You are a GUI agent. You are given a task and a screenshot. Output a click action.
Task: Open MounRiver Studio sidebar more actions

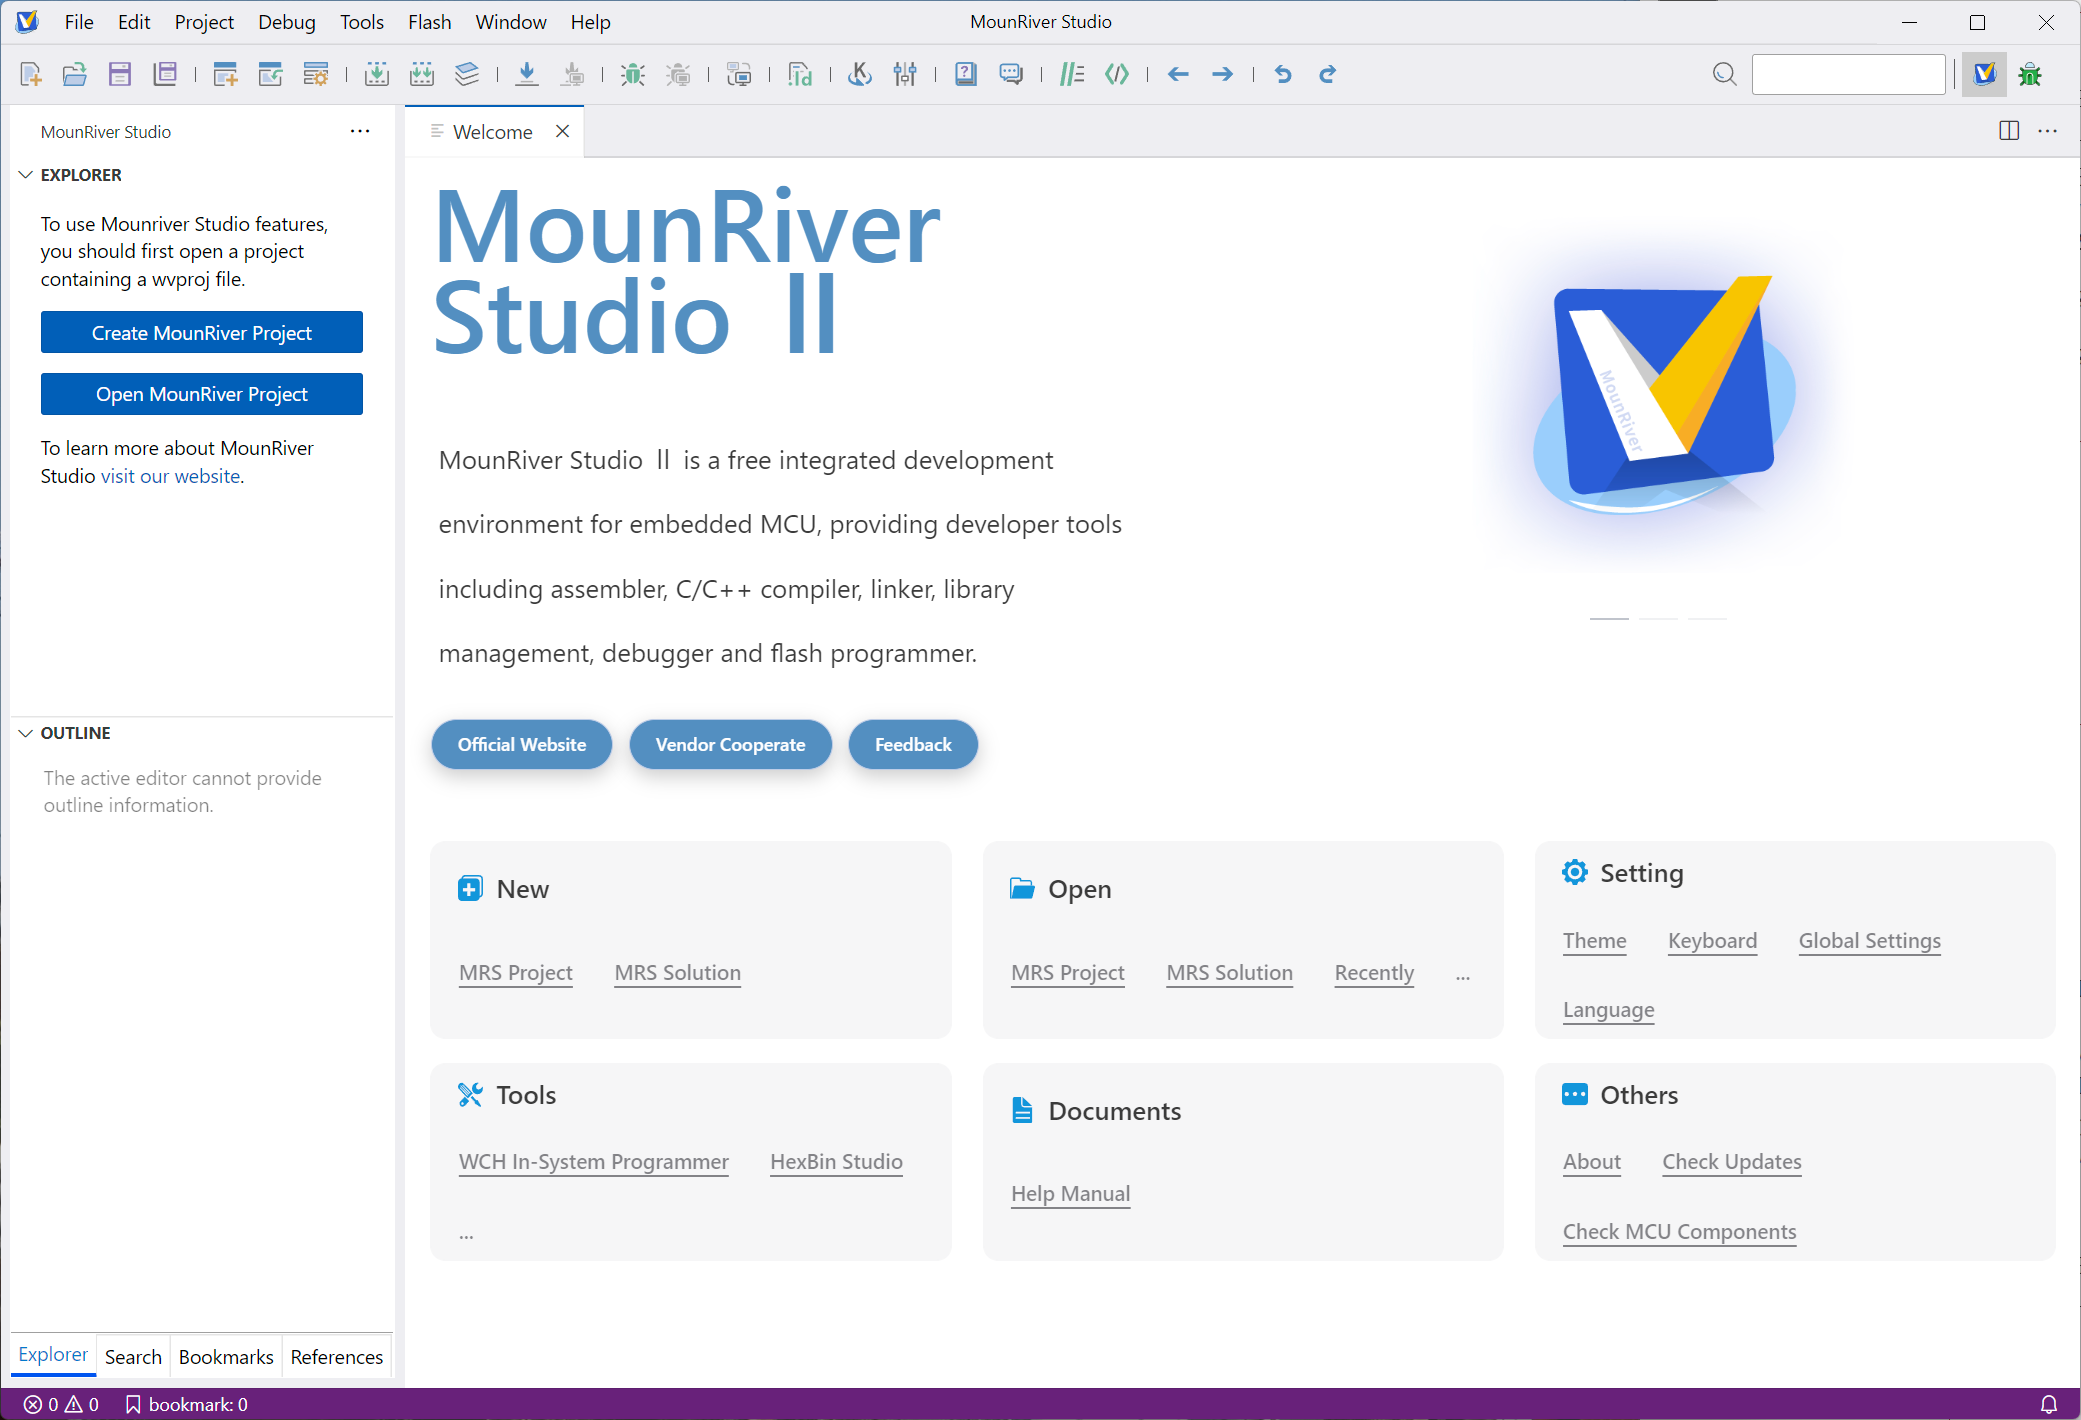360,131
